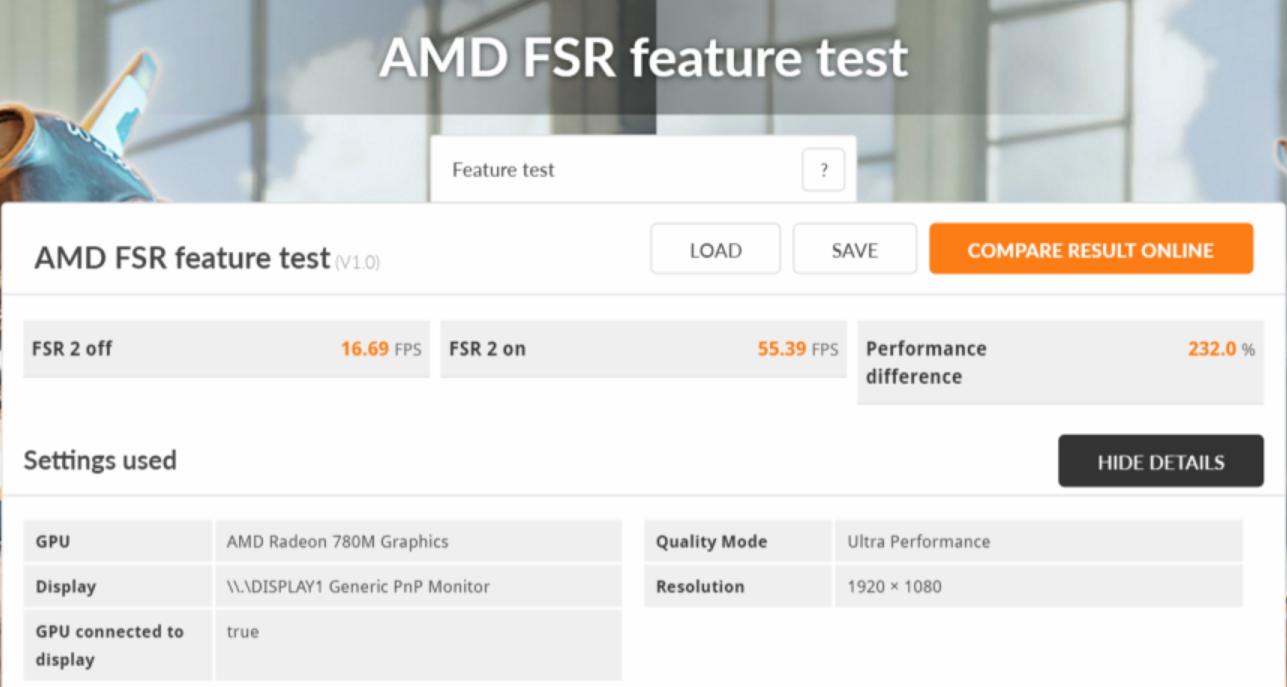Viewport: 1287px width, 687px height.
Task: Click COMPARE RESULT ONLINE
Action: click(1090, 250)
